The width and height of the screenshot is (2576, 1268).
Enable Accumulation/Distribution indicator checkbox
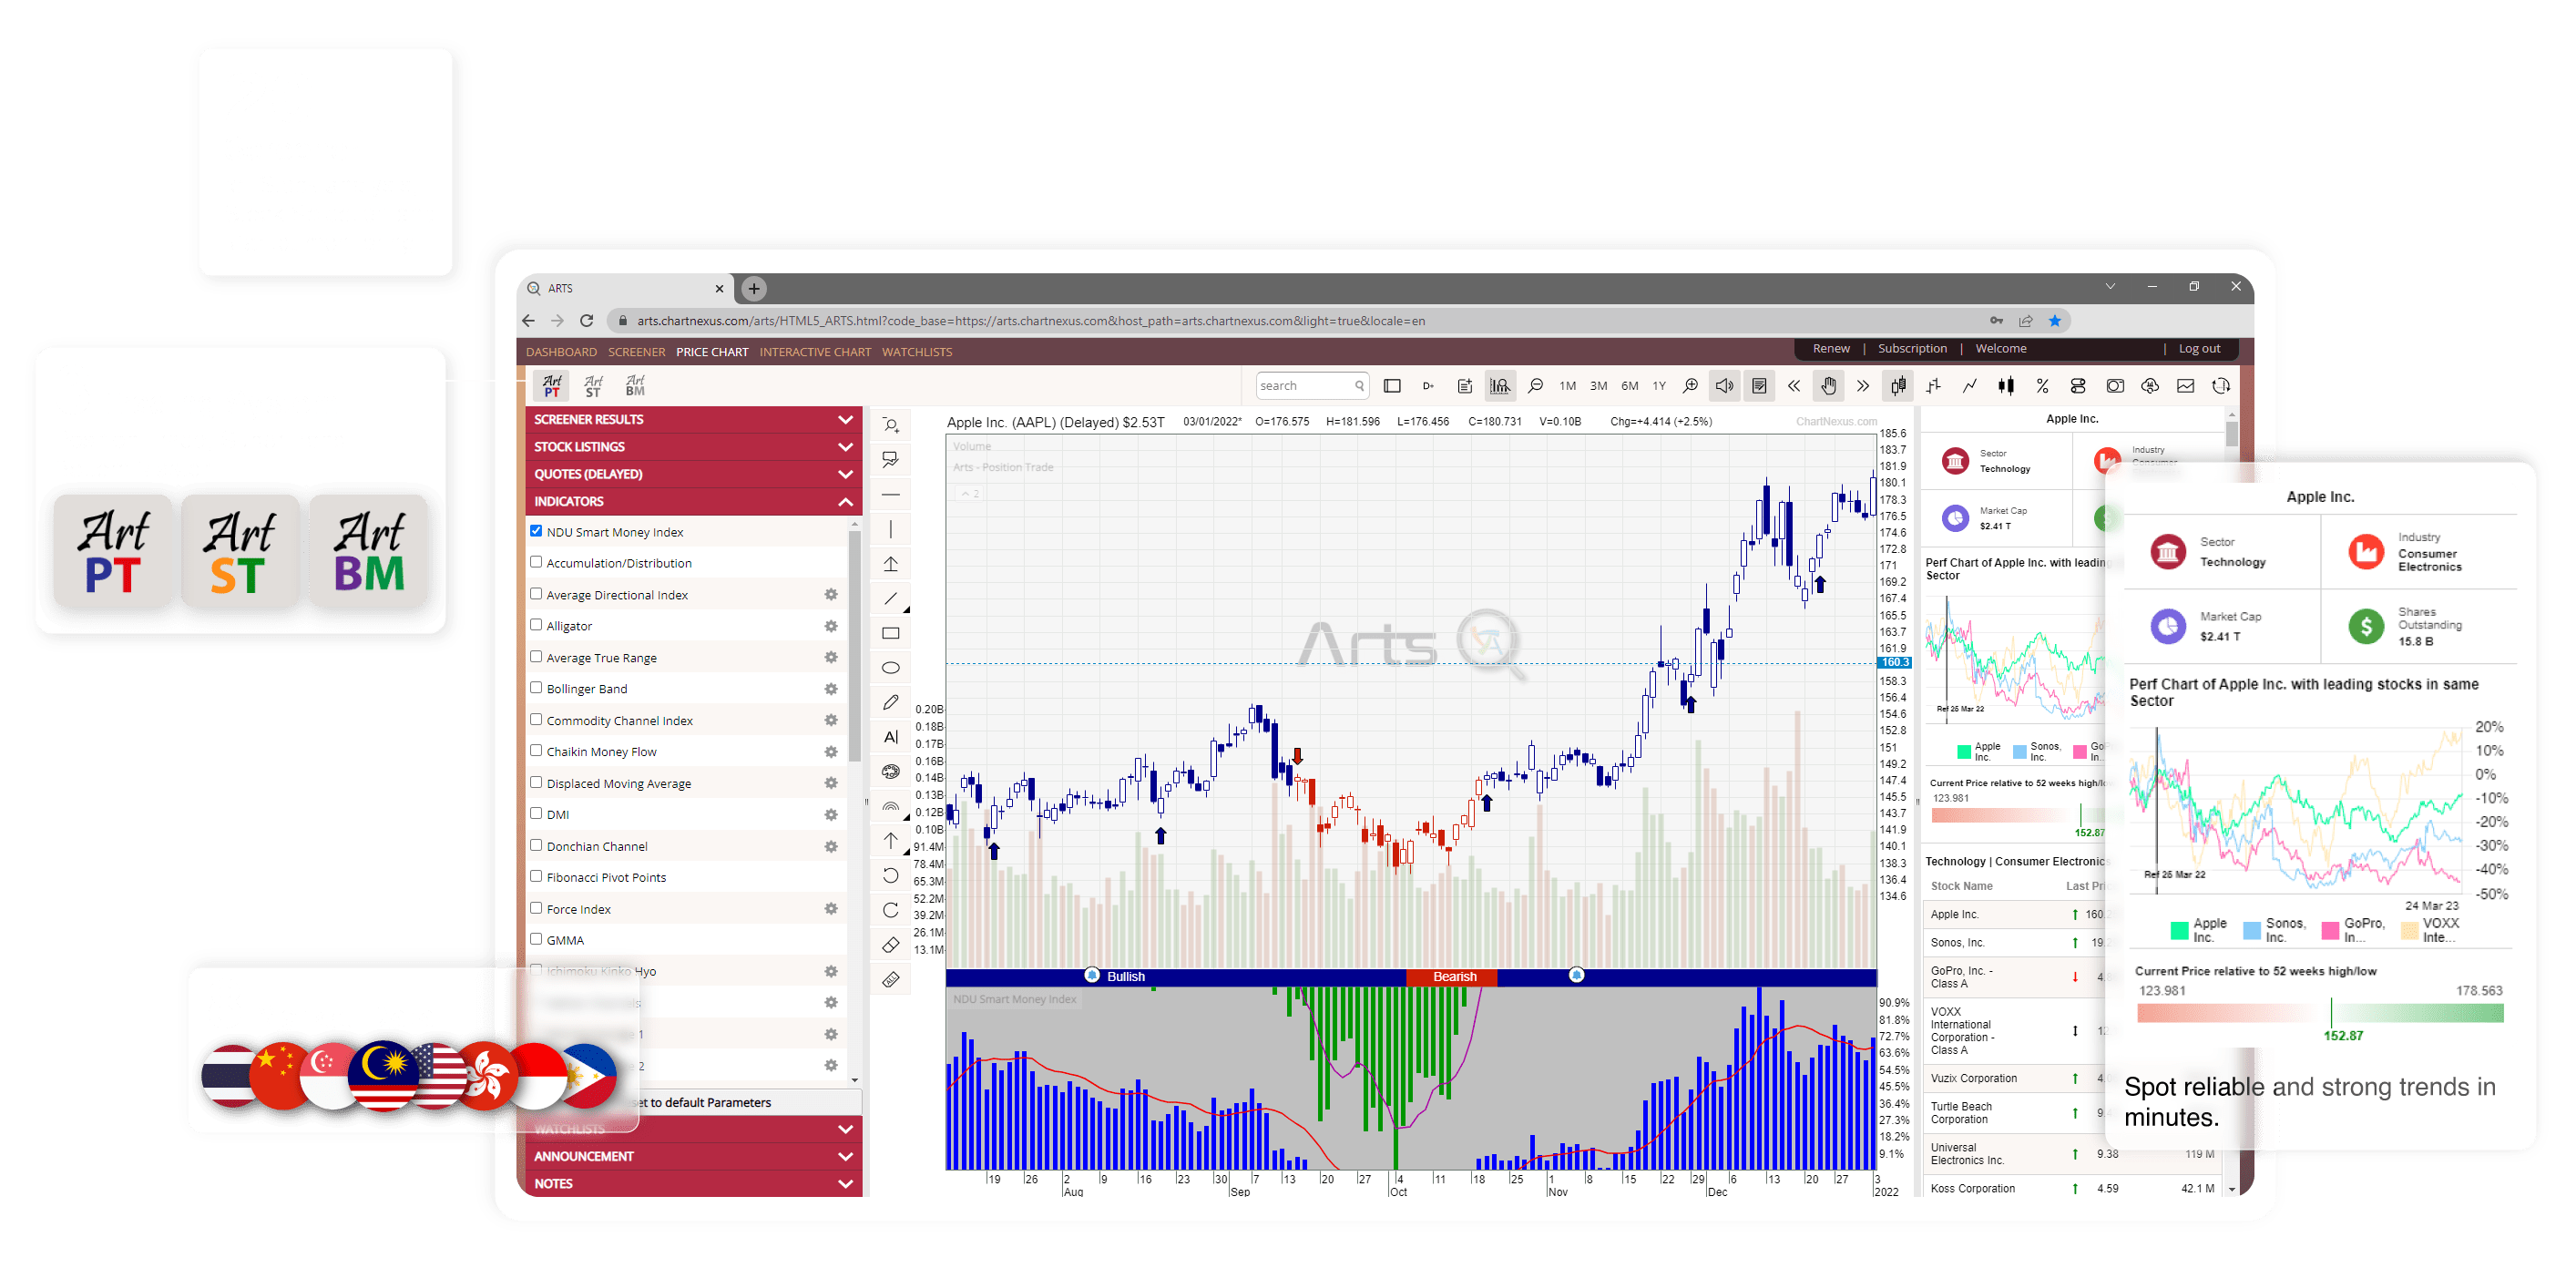536,562
